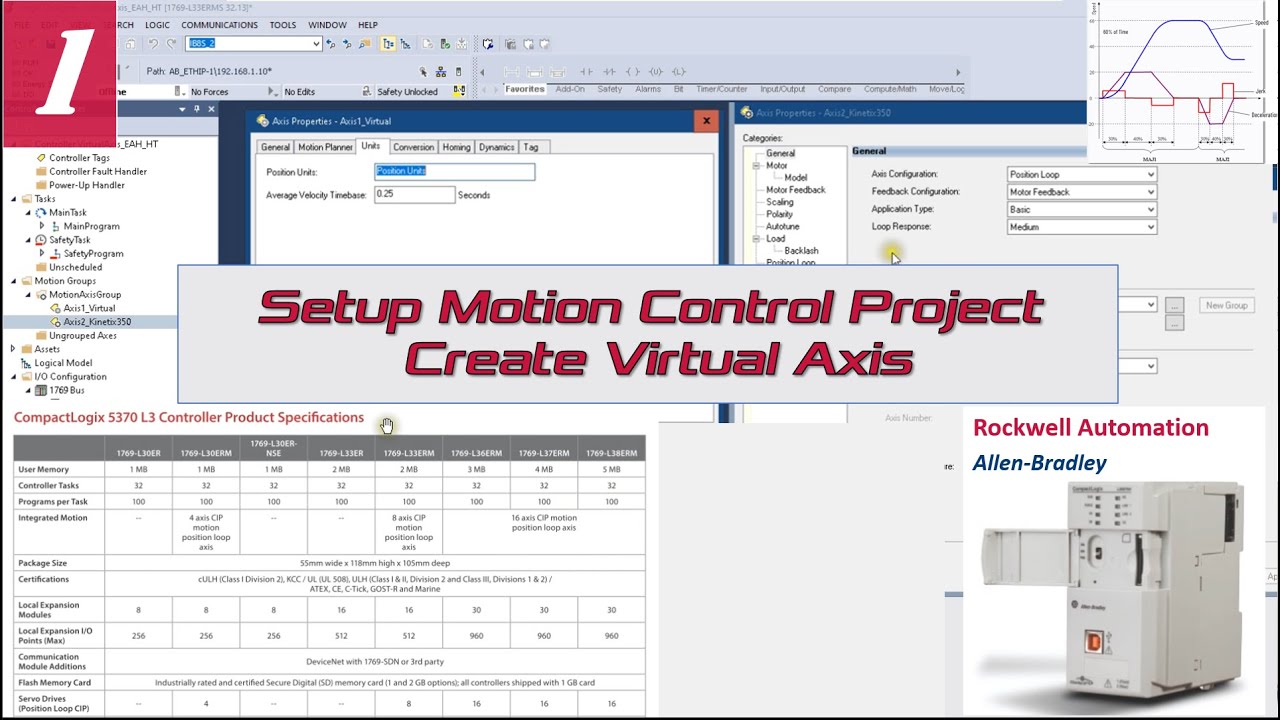Select the Alarms instruction tab
The width and height of the screenshot is (1280, 720).
[x=648, y=89]
